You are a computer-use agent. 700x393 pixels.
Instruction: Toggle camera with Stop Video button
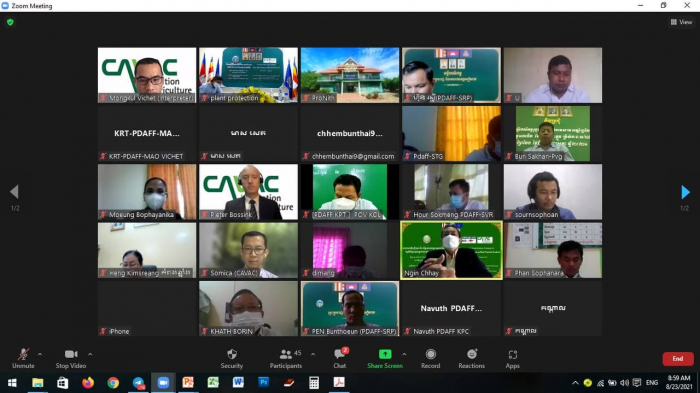coord(71,359)
